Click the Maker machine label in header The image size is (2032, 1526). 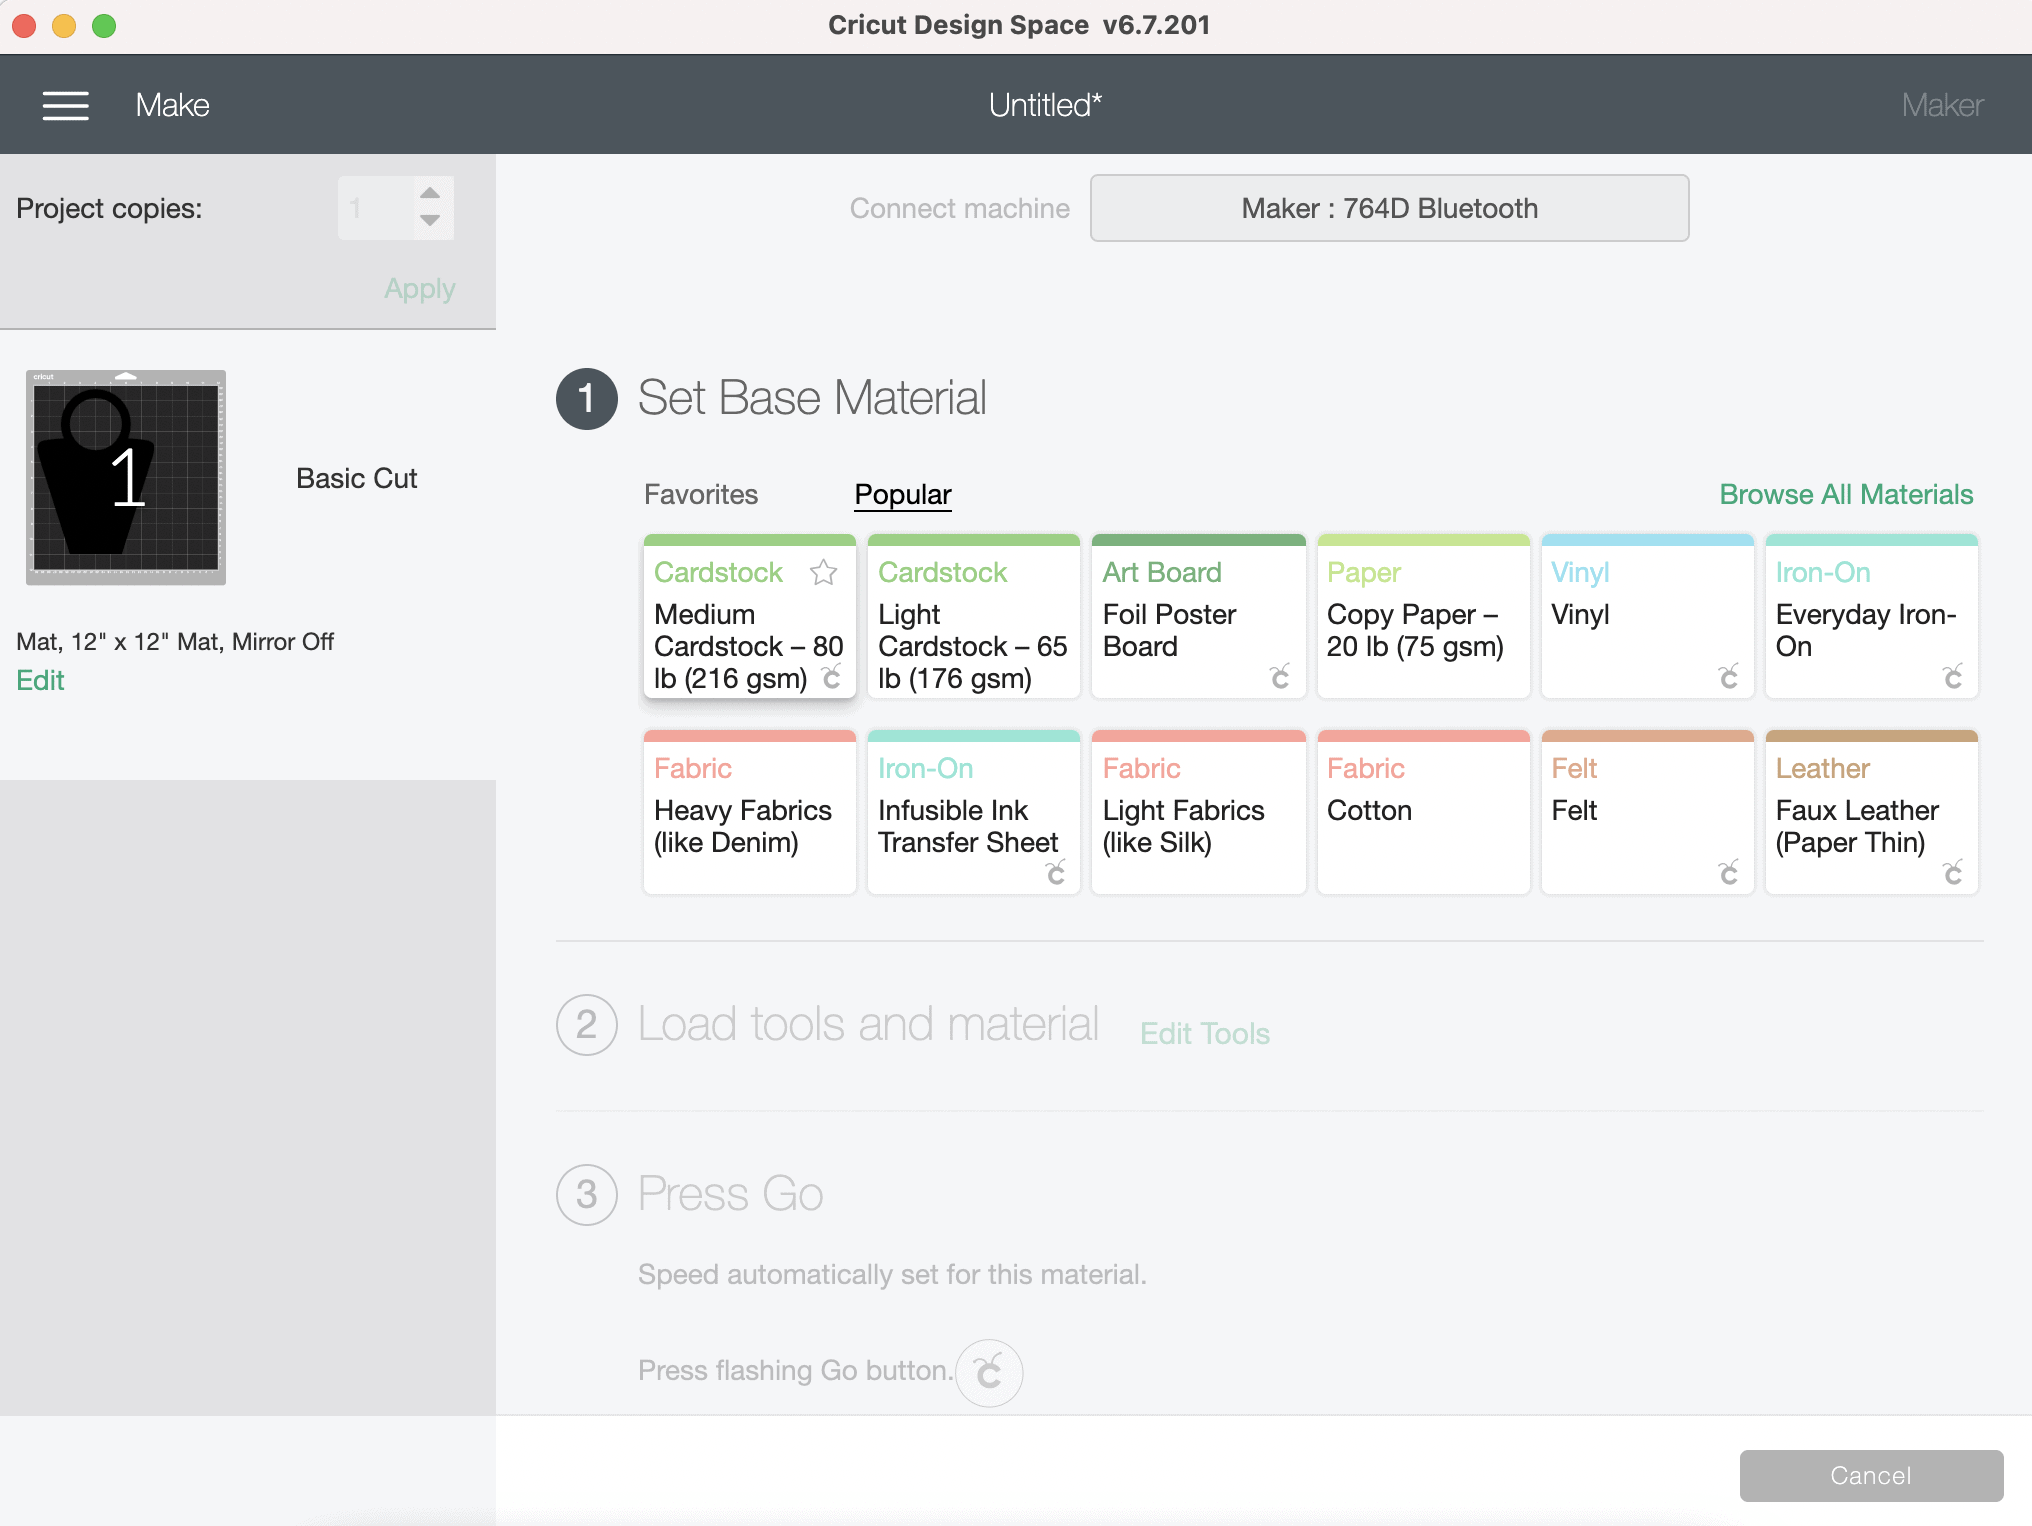(x=1942, y=105)
